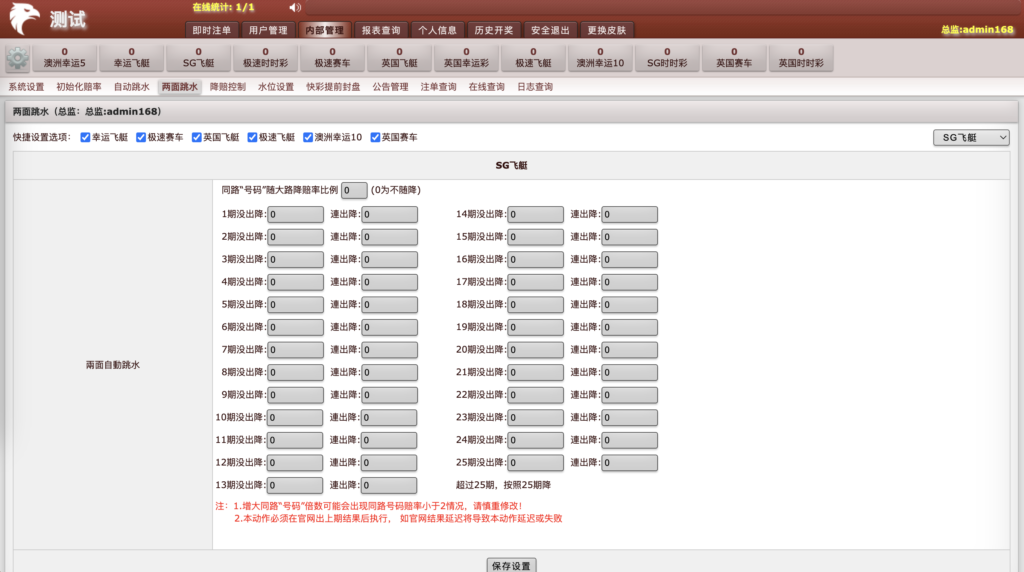The image size is (1024, 572).
Task: Click the 更换皮肤 skin button
Action: tap(607, 30)
